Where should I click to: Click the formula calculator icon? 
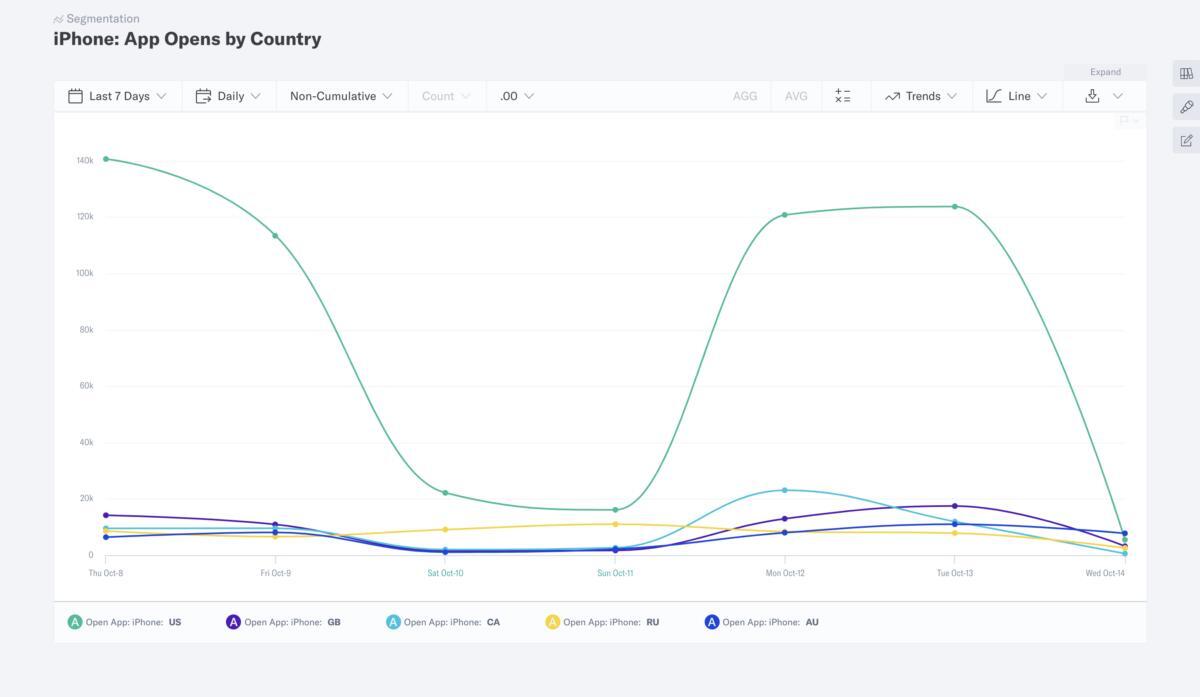(x=843, y=96)
